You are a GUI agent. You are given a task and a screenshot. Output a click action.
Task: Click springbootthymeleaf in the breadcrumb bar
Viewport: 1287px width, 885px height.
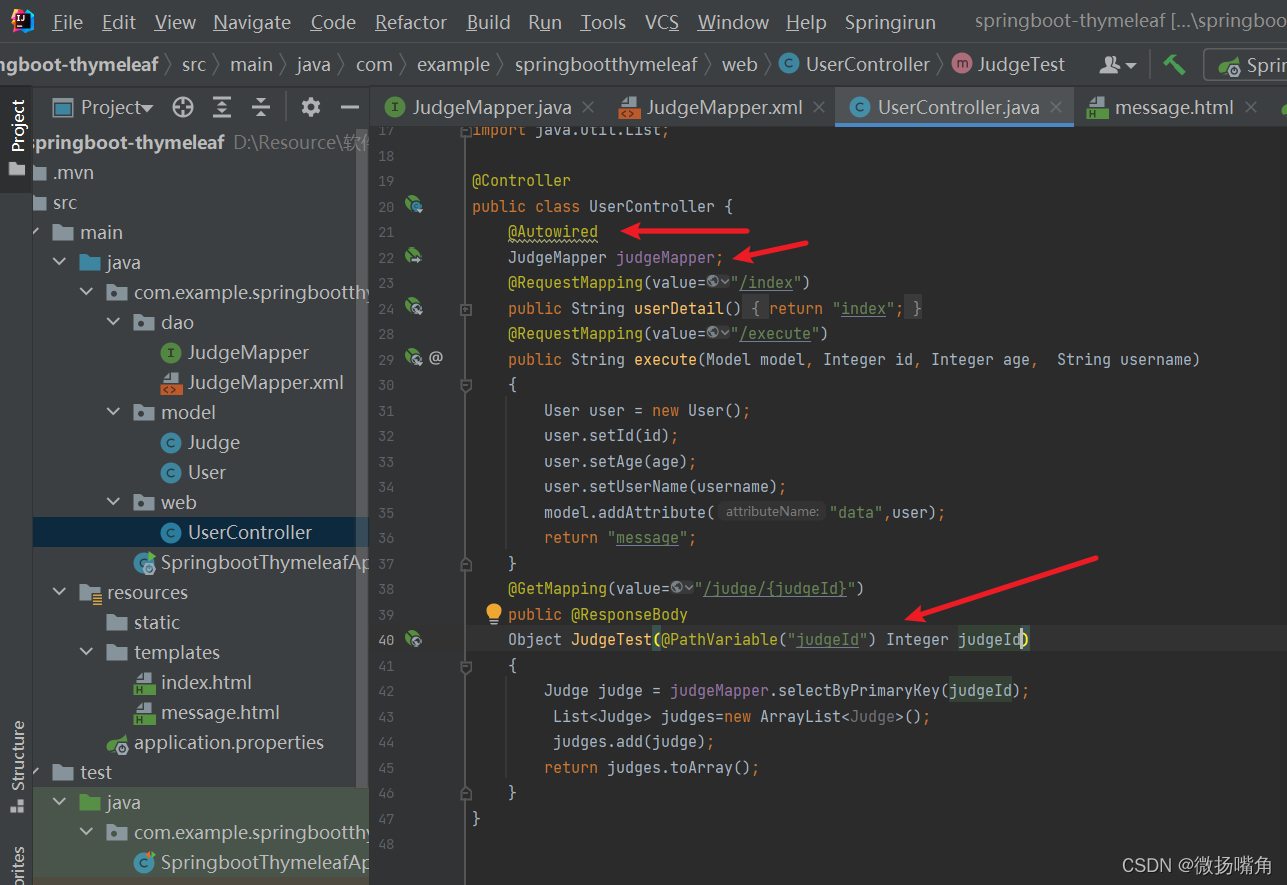[x=606, y=64]
